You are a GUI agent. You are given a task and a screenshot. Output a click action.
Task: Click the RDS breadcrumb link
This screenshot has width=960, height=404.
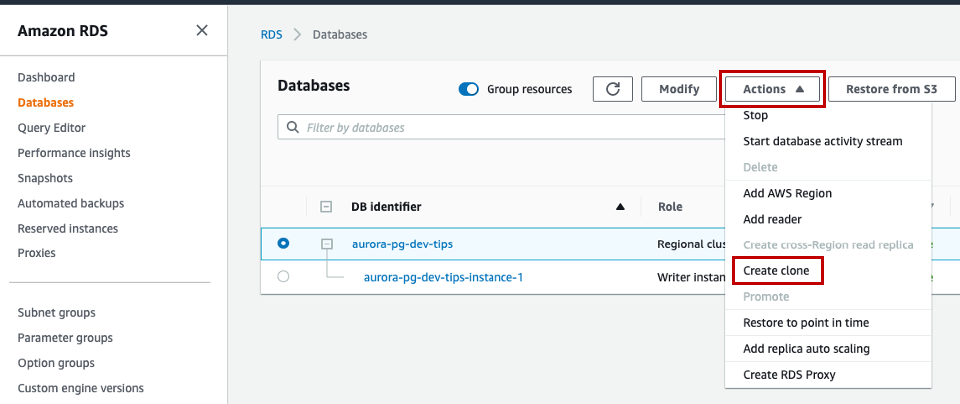(x=271, y=34)
